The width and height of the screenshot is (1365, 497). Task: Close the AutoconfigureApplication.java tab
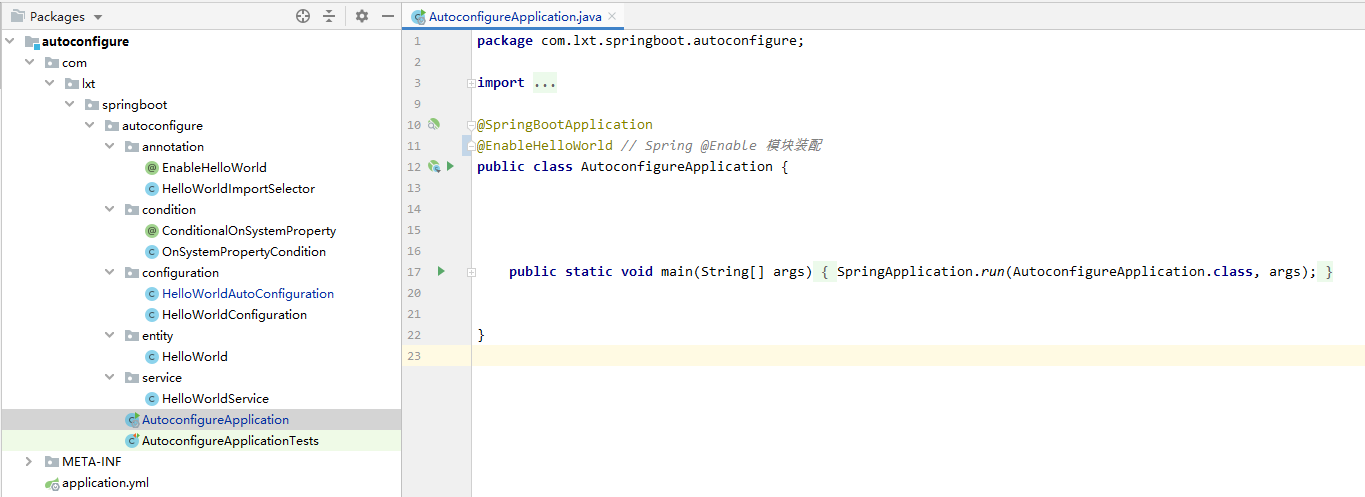611,17
